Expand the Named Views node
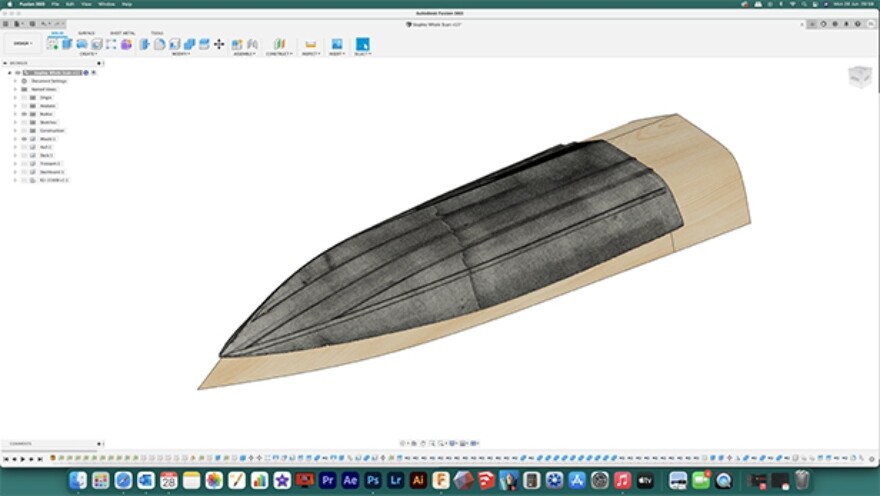Screen dimensions: 880x496 tap(15, 89)
